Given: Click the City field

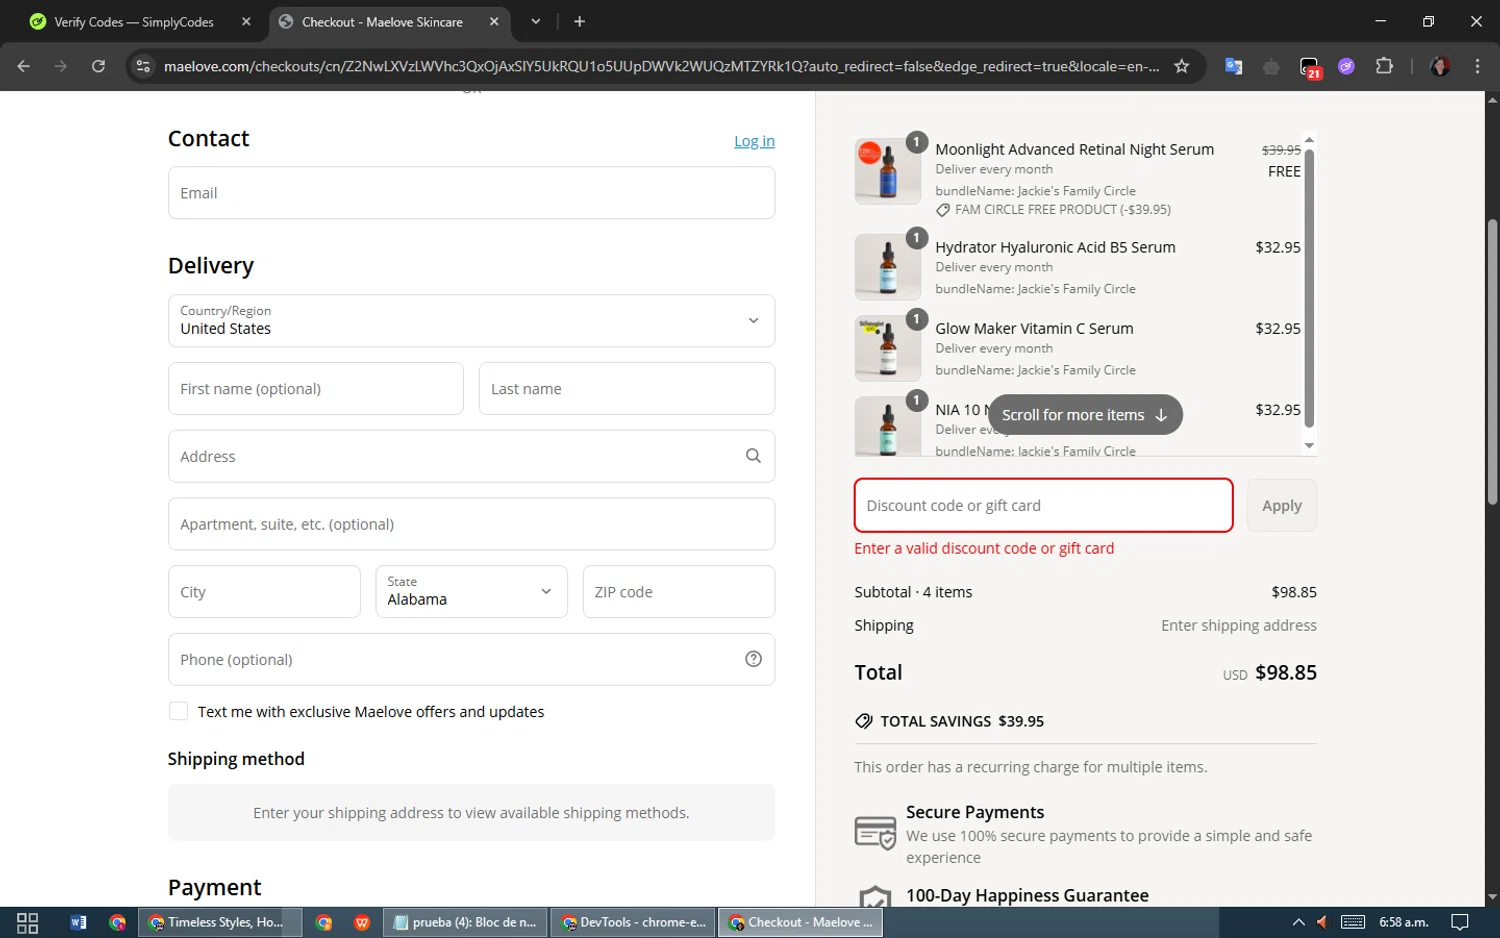Looking at the screenshot, I should [x=264, y=591].
